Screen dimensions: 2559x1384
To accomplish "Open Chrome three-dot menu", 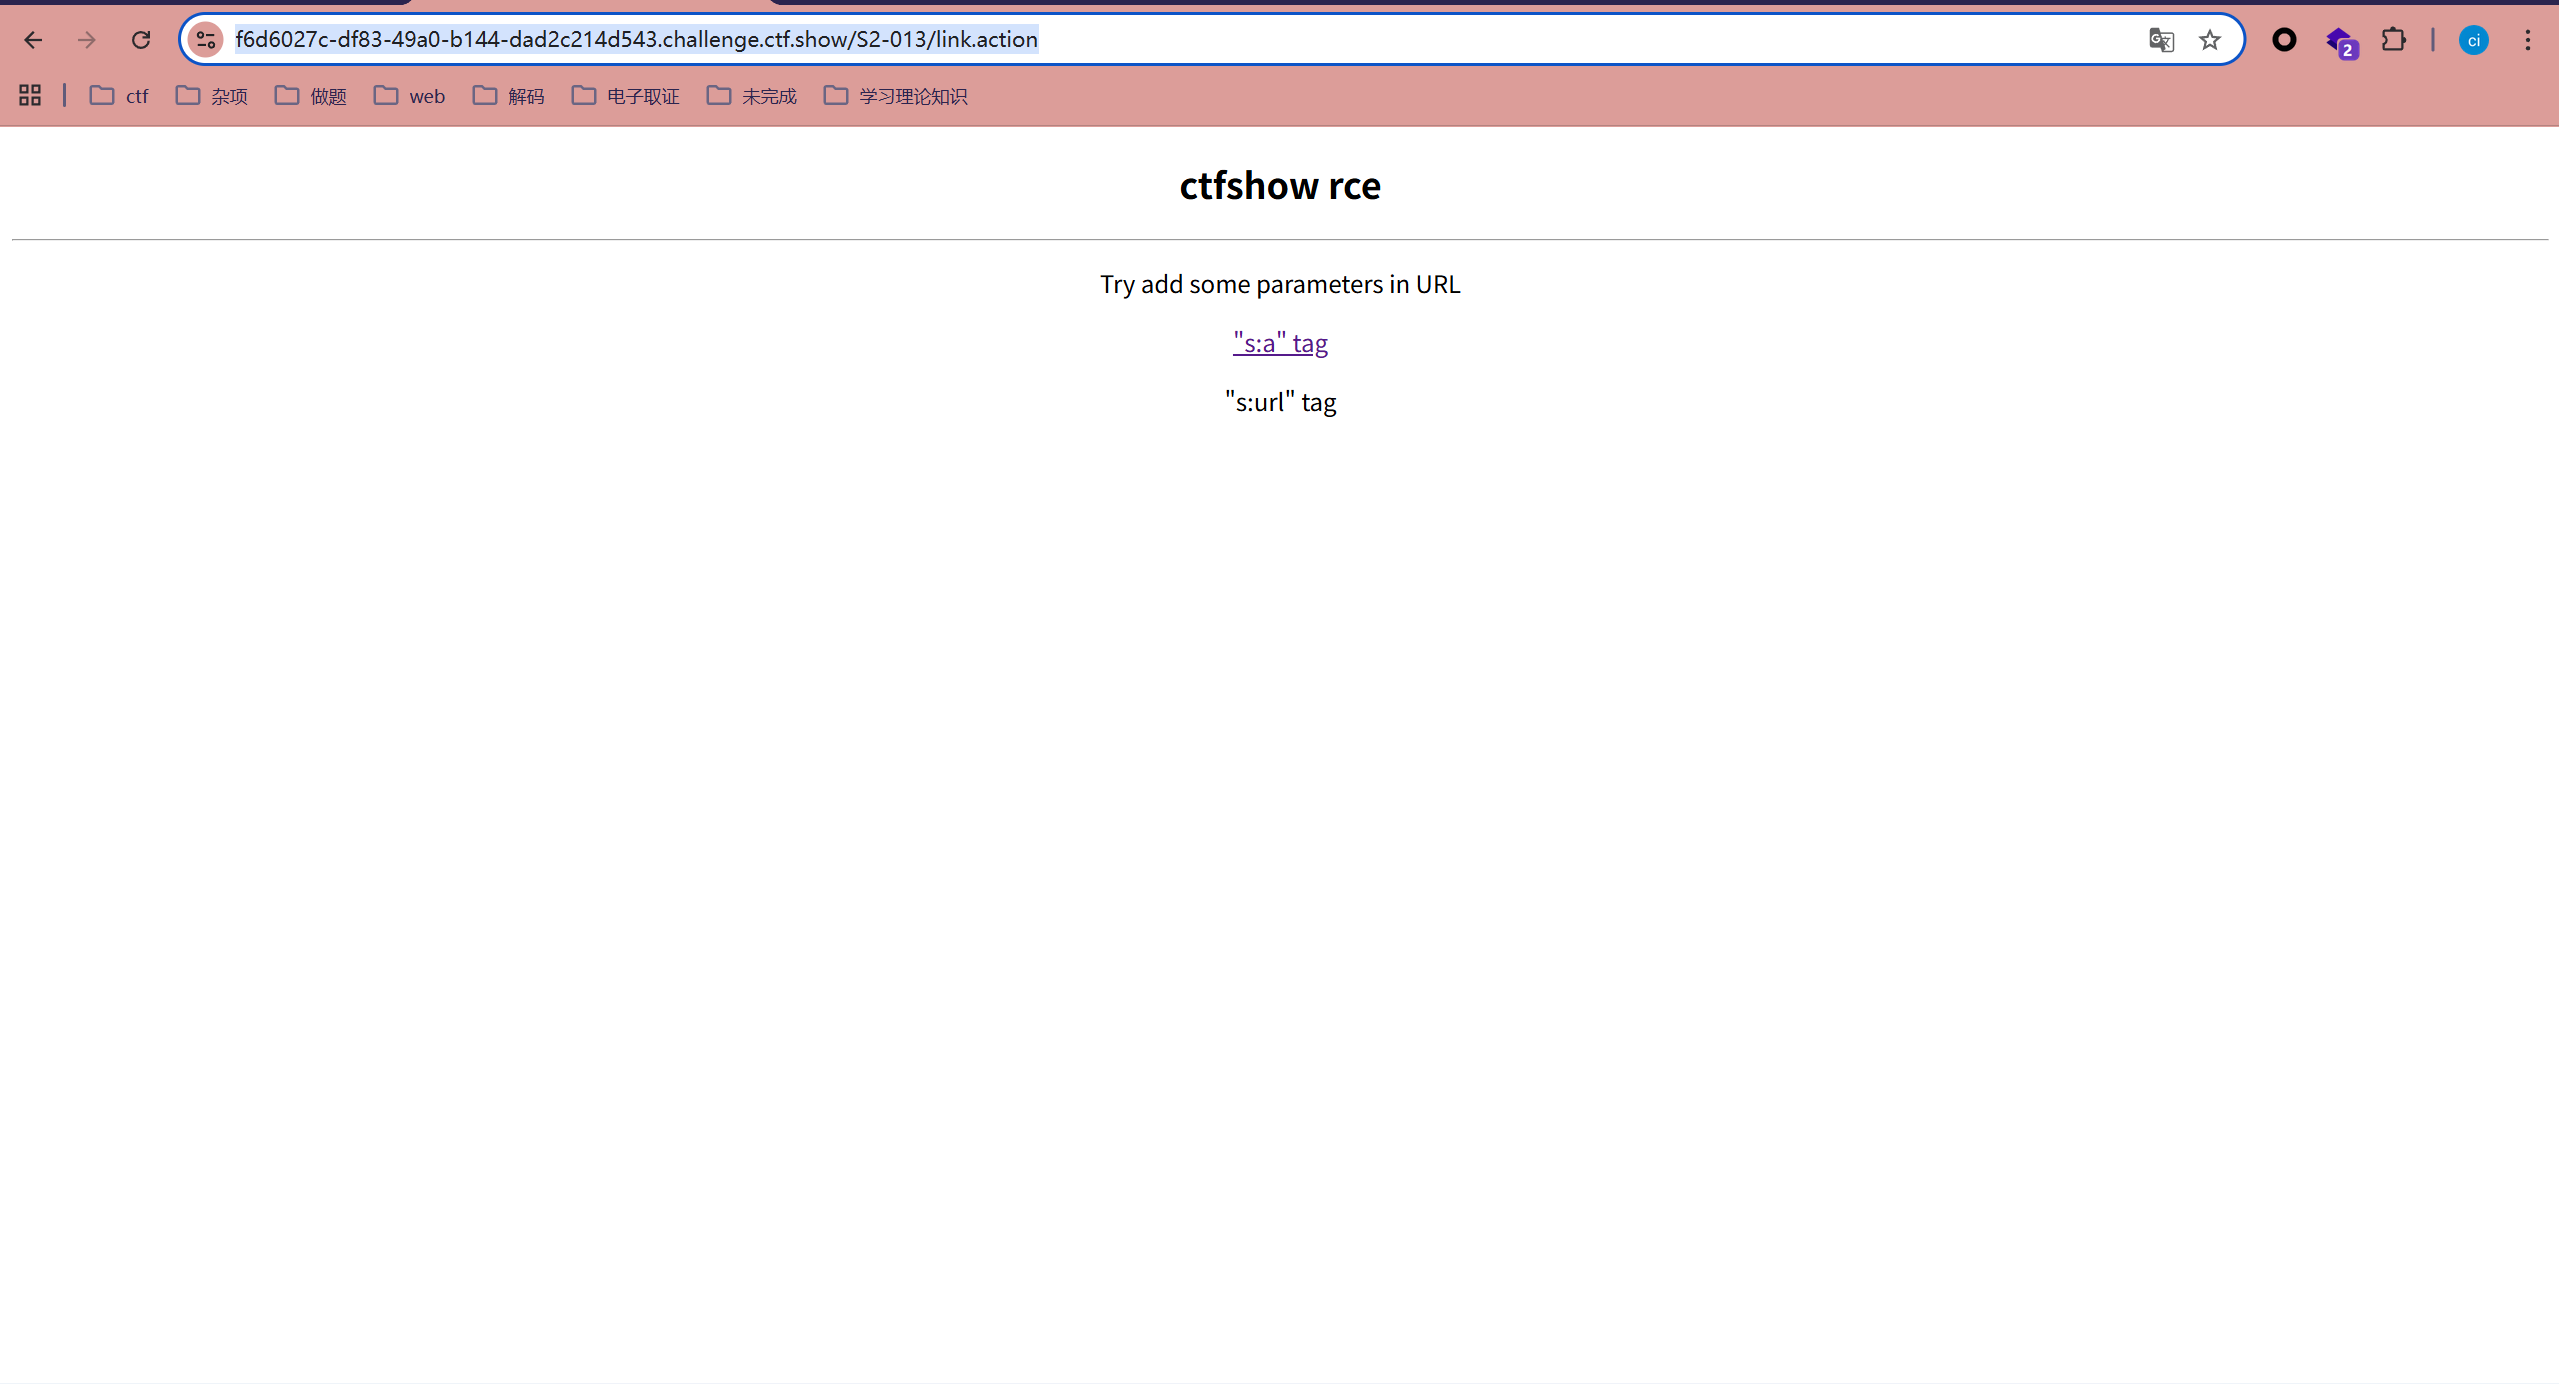I will pos(2528,40).
